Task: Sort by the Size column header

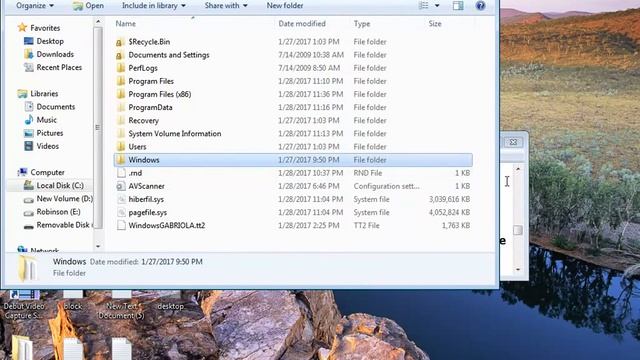Action: pyautogui.click(x=435, y=24)
